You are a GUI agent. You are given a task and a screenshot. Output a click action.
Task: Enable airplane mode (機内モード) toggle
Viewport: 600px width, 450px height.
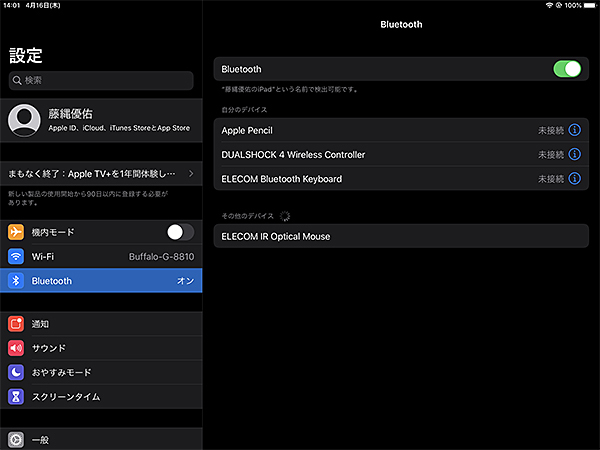coord(180,232)
